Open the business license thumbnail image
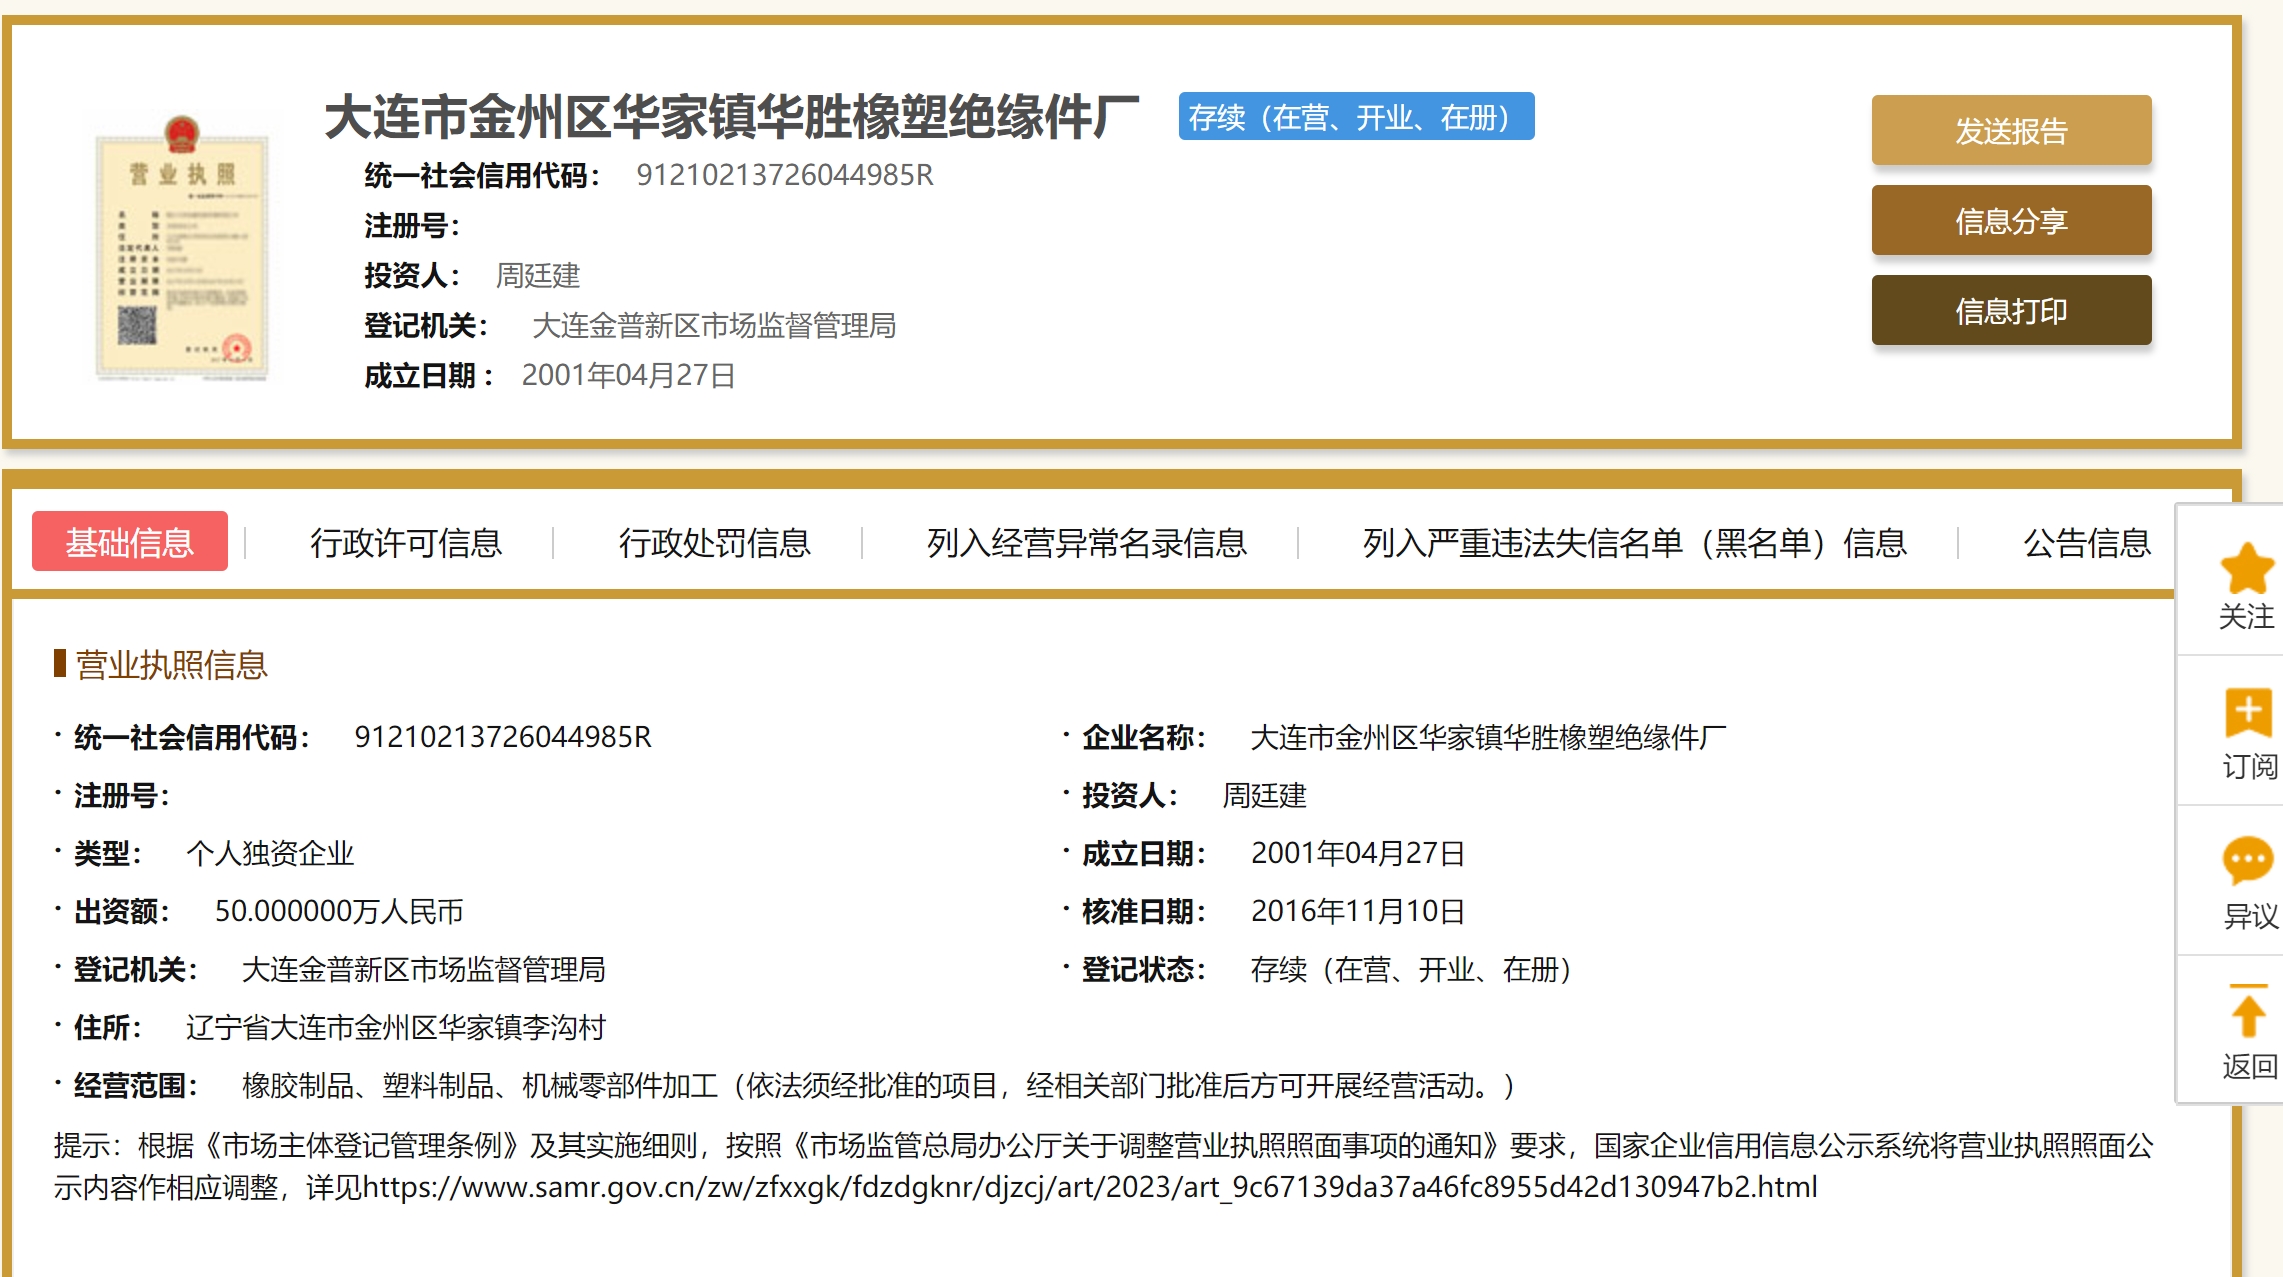 pyautogui.click(x=182, y=250)
